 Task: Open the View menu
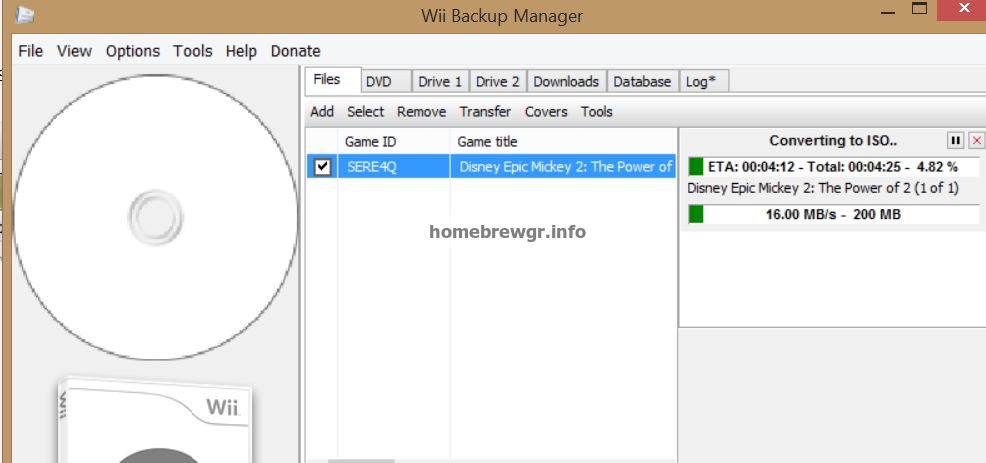tap(74, 51)
